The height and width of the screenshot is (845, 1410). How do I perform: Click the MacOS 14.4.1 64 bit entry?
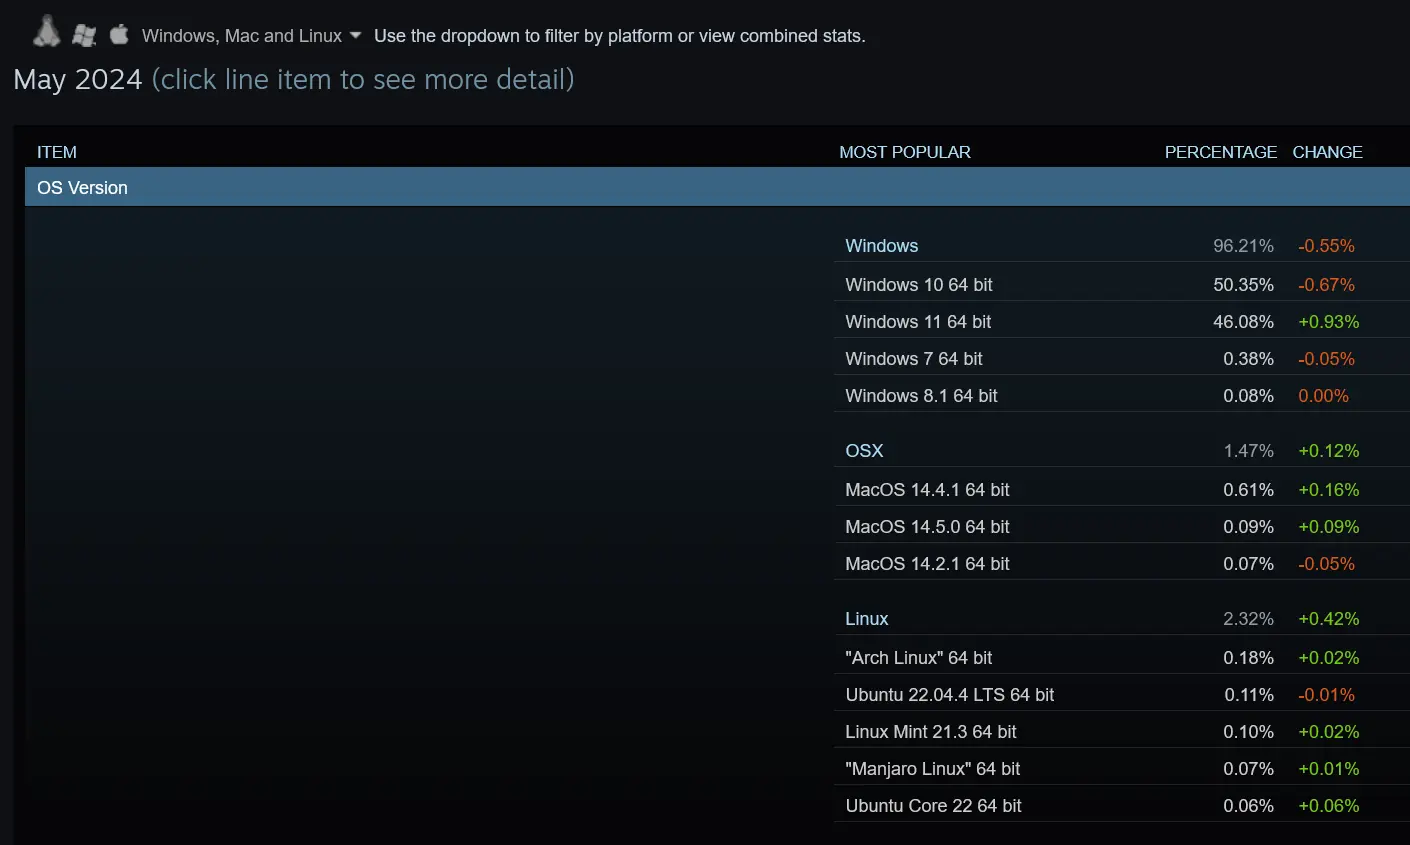(x=927, y=489)
